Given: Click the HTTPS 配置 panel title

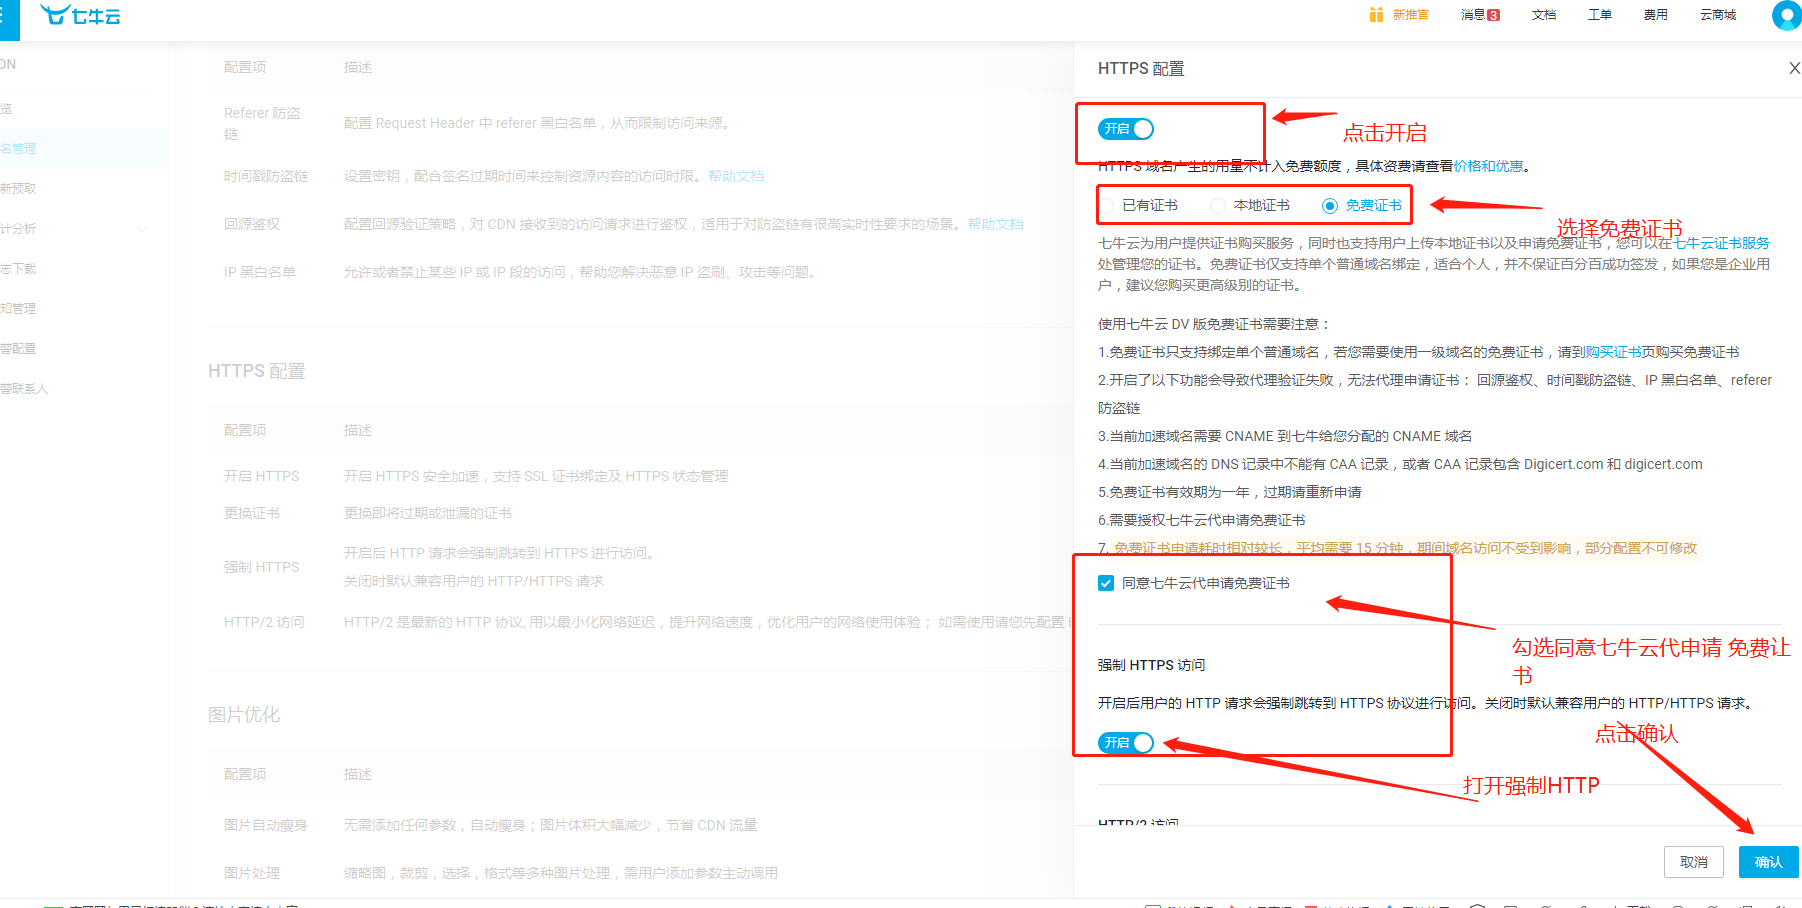Looking at the screenshot, I should (1141, 68).
